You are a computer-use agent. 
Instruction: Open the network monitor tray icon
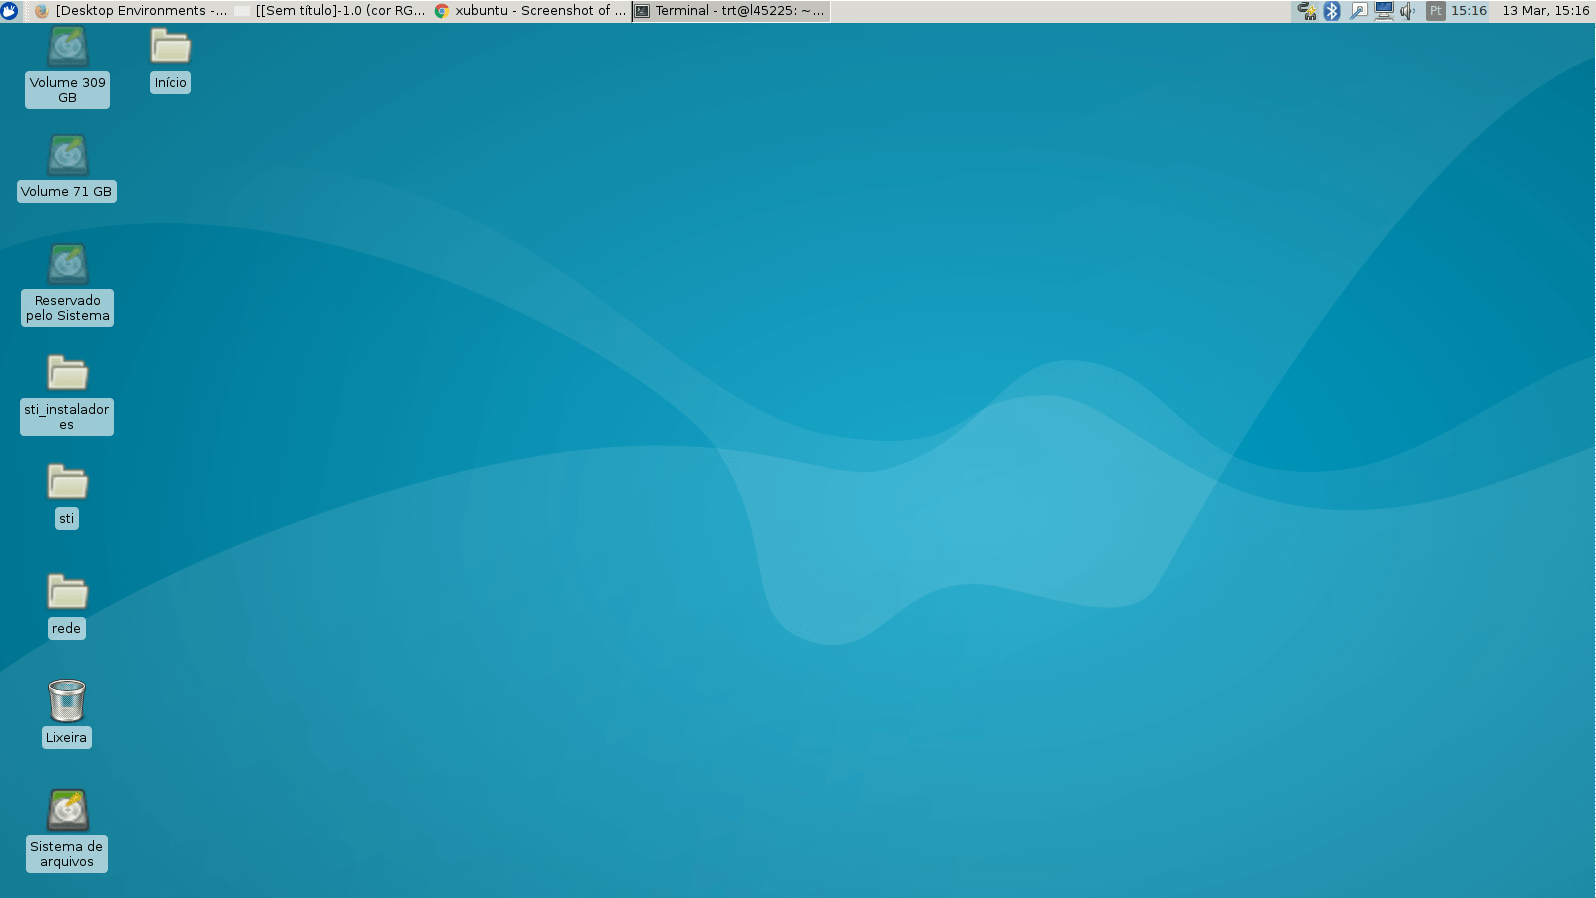(1384, 11)
